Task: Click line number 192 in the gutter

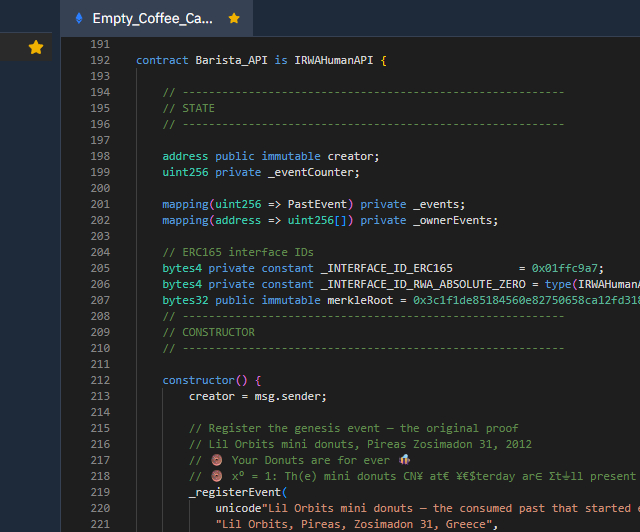Action: (100, 60)
